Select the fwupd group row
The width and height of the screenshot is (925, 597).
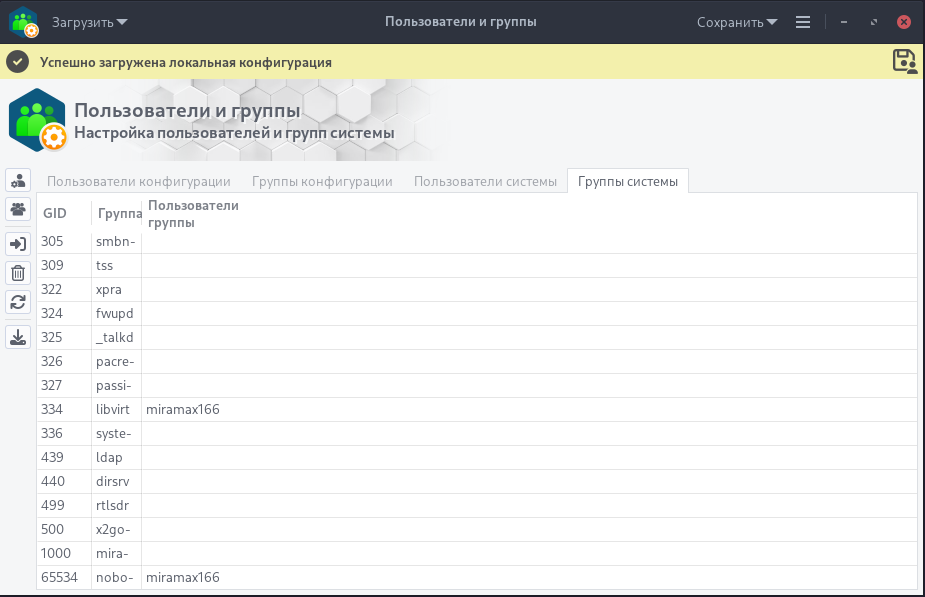pyautogui.click(x=114, y=313)
